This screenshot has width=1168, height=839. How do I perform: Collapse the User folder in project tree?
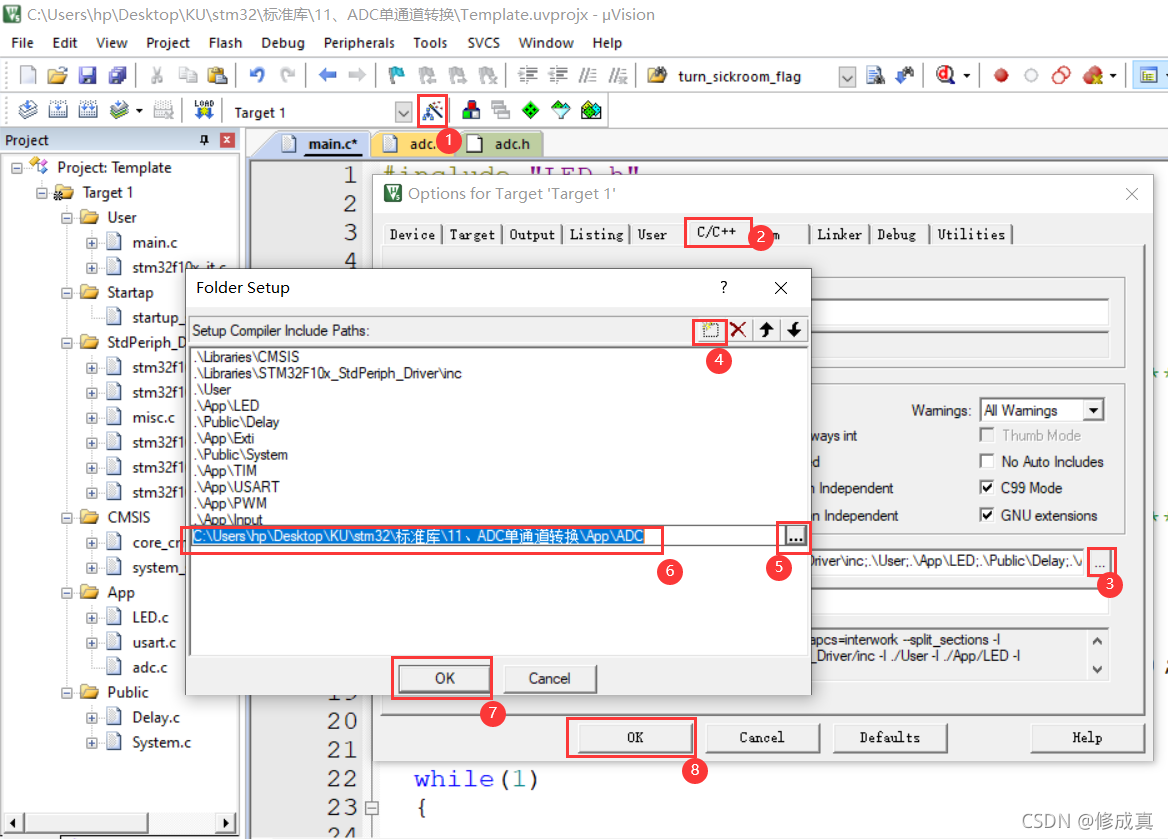point(66,218)
